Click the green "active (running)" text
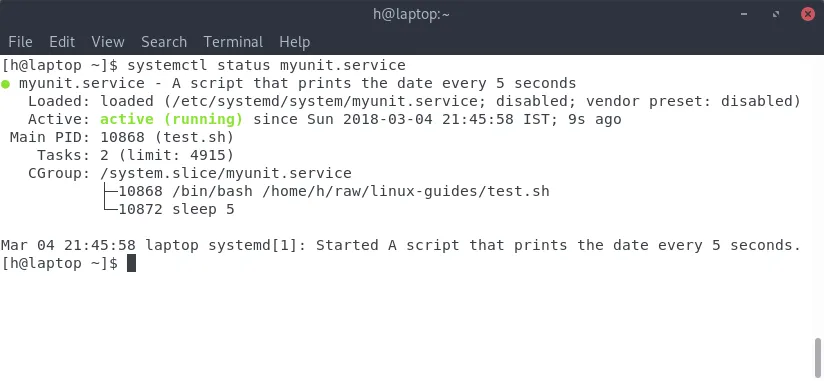The height and width of the screenshot is (381, 824). [x=171, y=119]
